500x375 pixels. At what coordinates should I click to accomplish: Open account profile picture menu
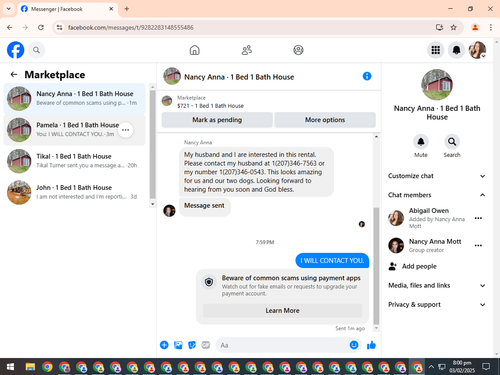coord(477,50)
